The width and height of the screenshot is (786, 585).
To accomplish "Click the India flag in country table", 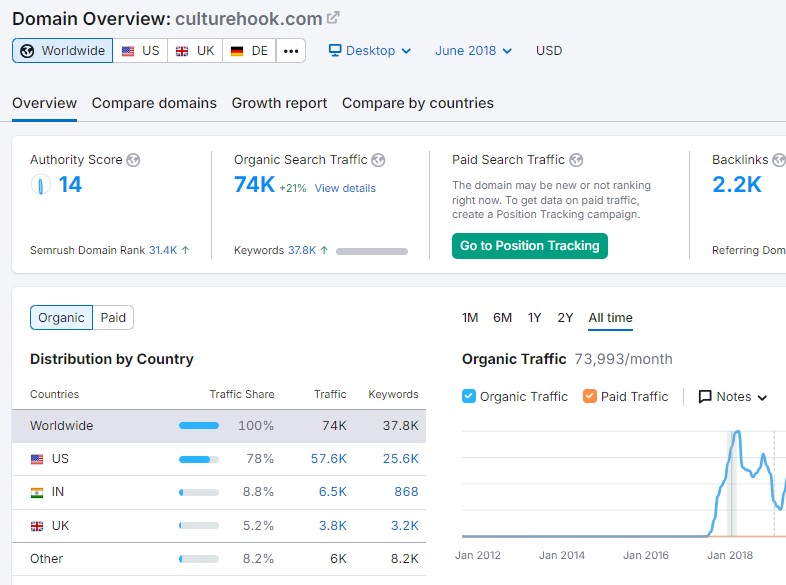I will coord(37,492).
